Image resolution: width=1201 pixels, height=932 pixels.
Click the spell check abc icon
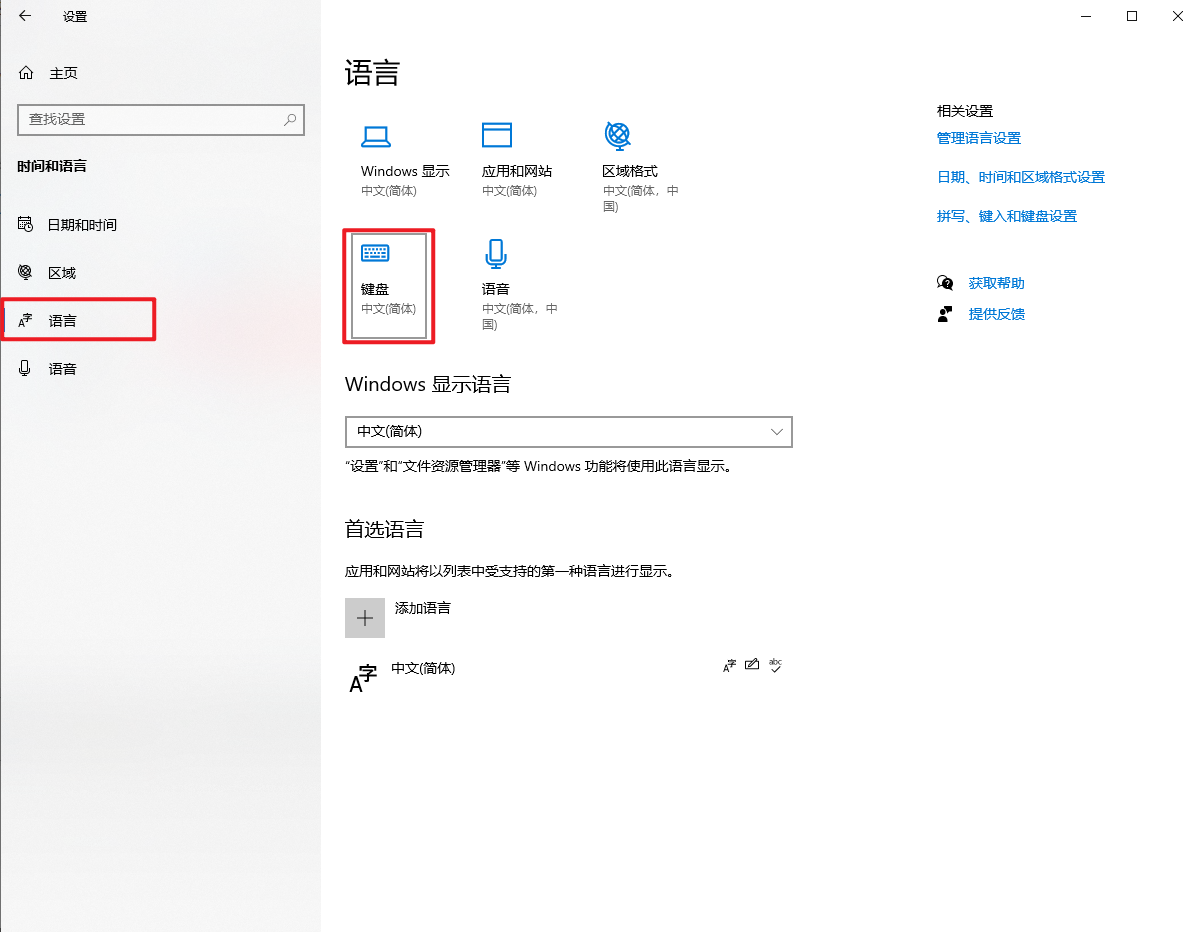[775, 665]
